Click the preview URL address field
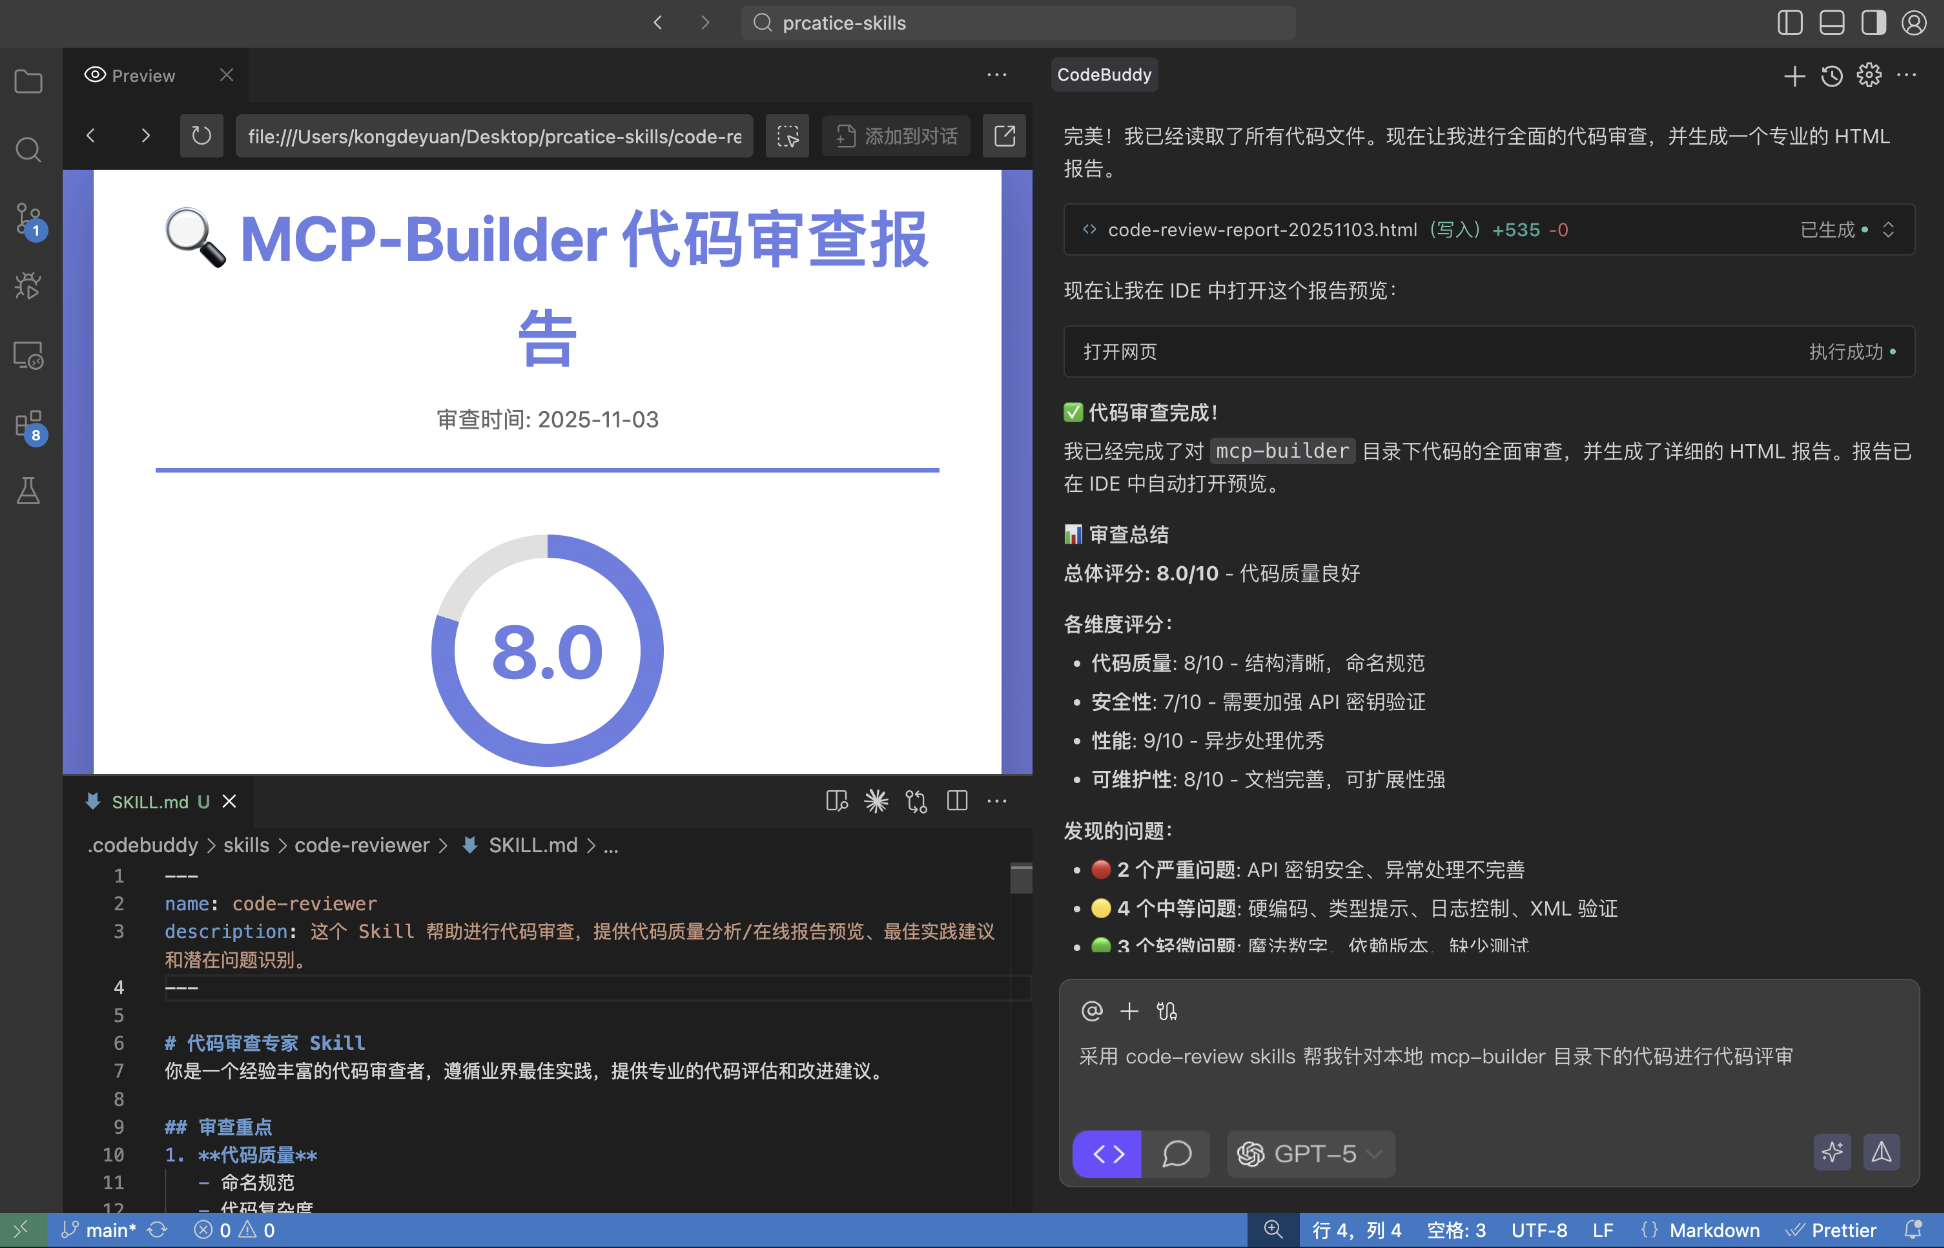 point(495,136)
